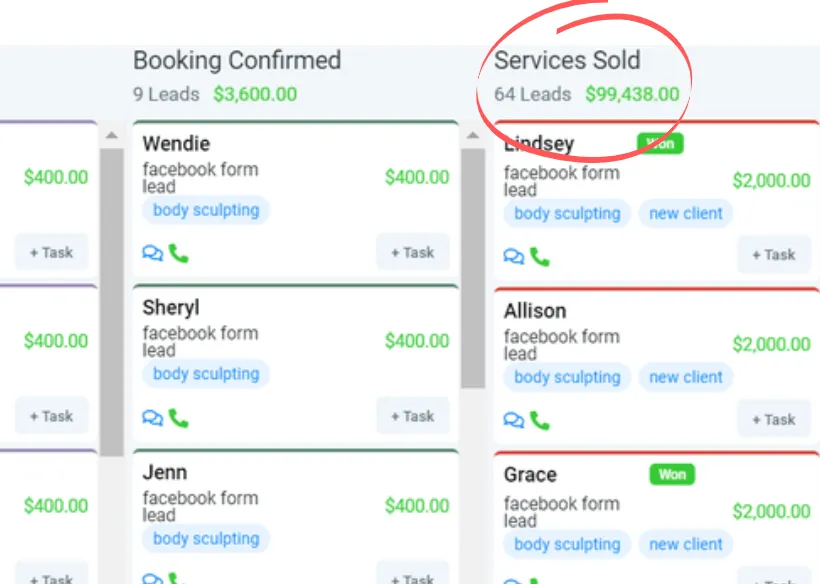Call Allison using the phone icon

[539, 421]
